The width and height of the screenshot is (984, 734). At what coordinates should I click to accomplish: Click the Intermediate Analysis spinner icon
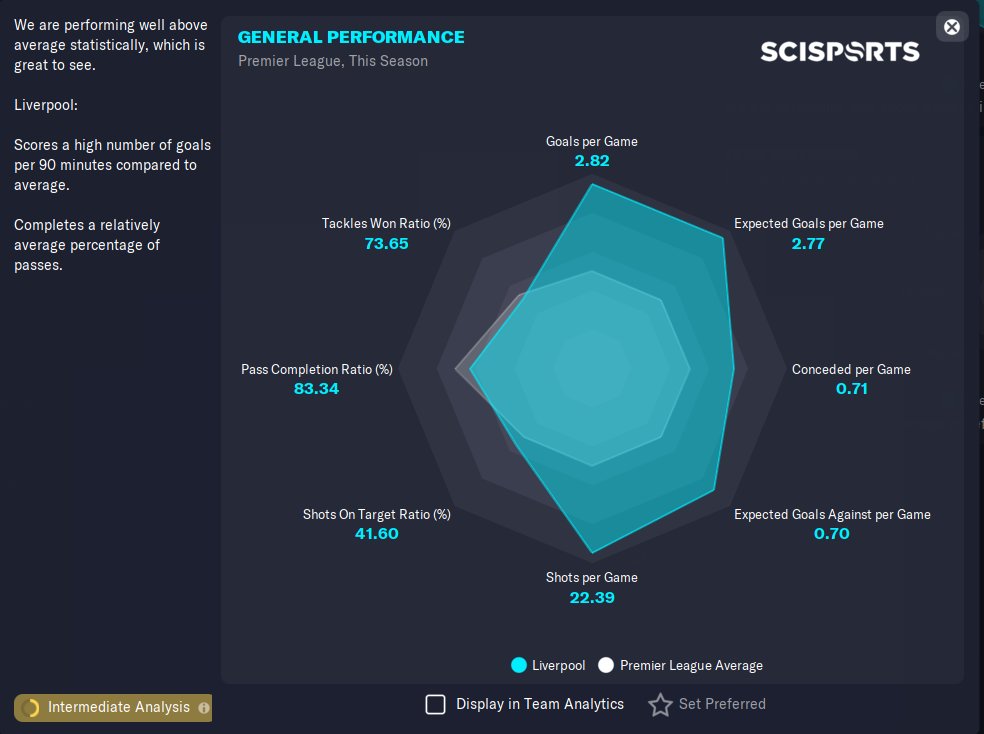tap(31, 708)
